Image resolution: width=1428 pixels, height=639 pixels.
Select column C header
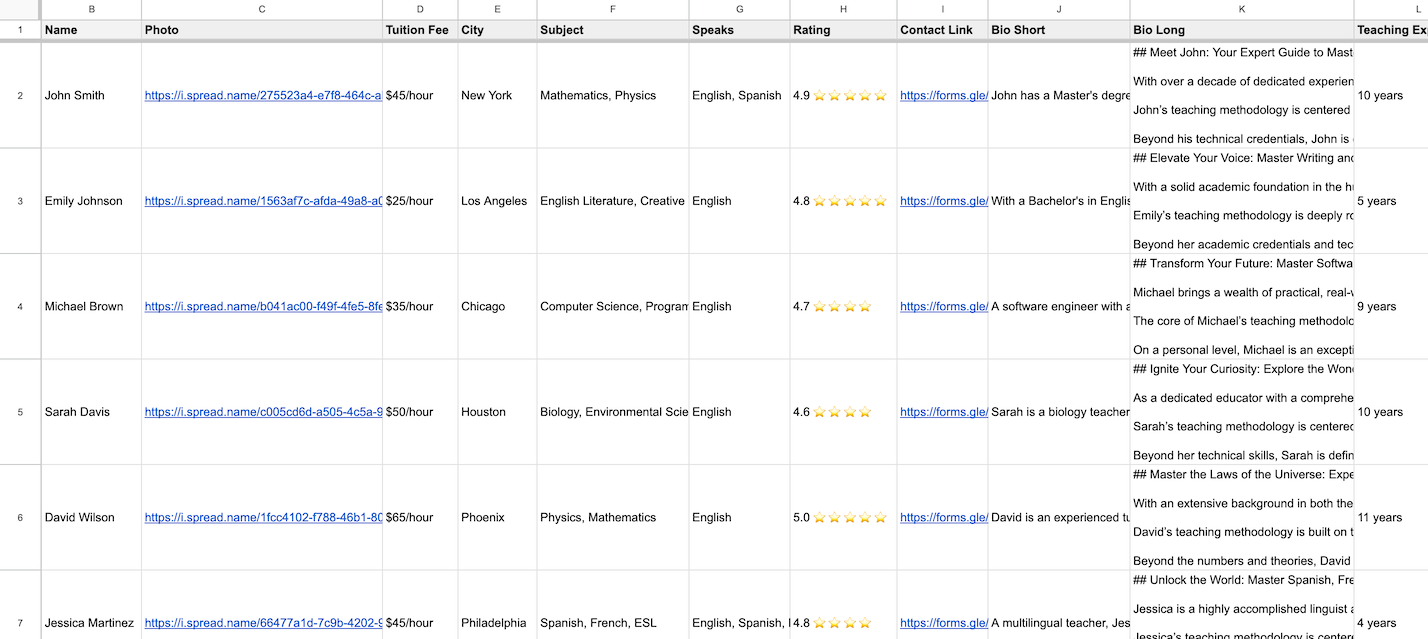pyautogui.click(x=262, y=9)
